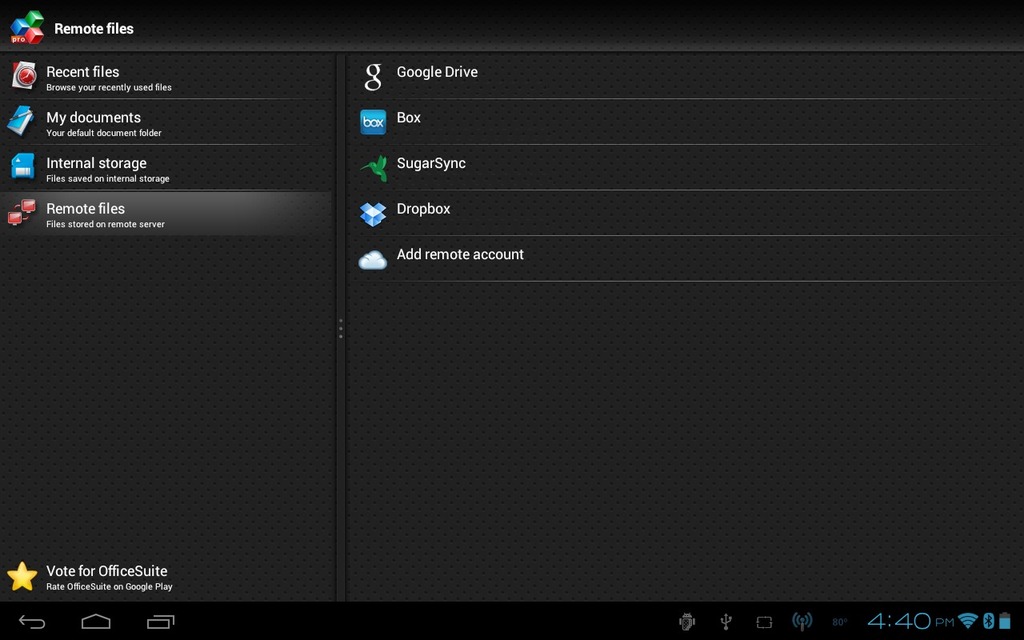Check the battery level icon
The height and width of the screenshot is (640, 1024).
(x=1005, y=620)
